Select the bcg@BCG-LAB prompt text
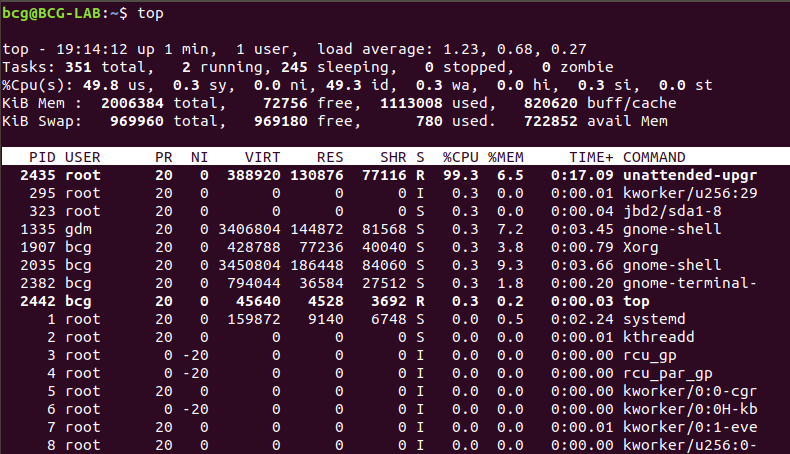Image resolution: width=790 pixels, height=454 pixels. tap(52, 13)
